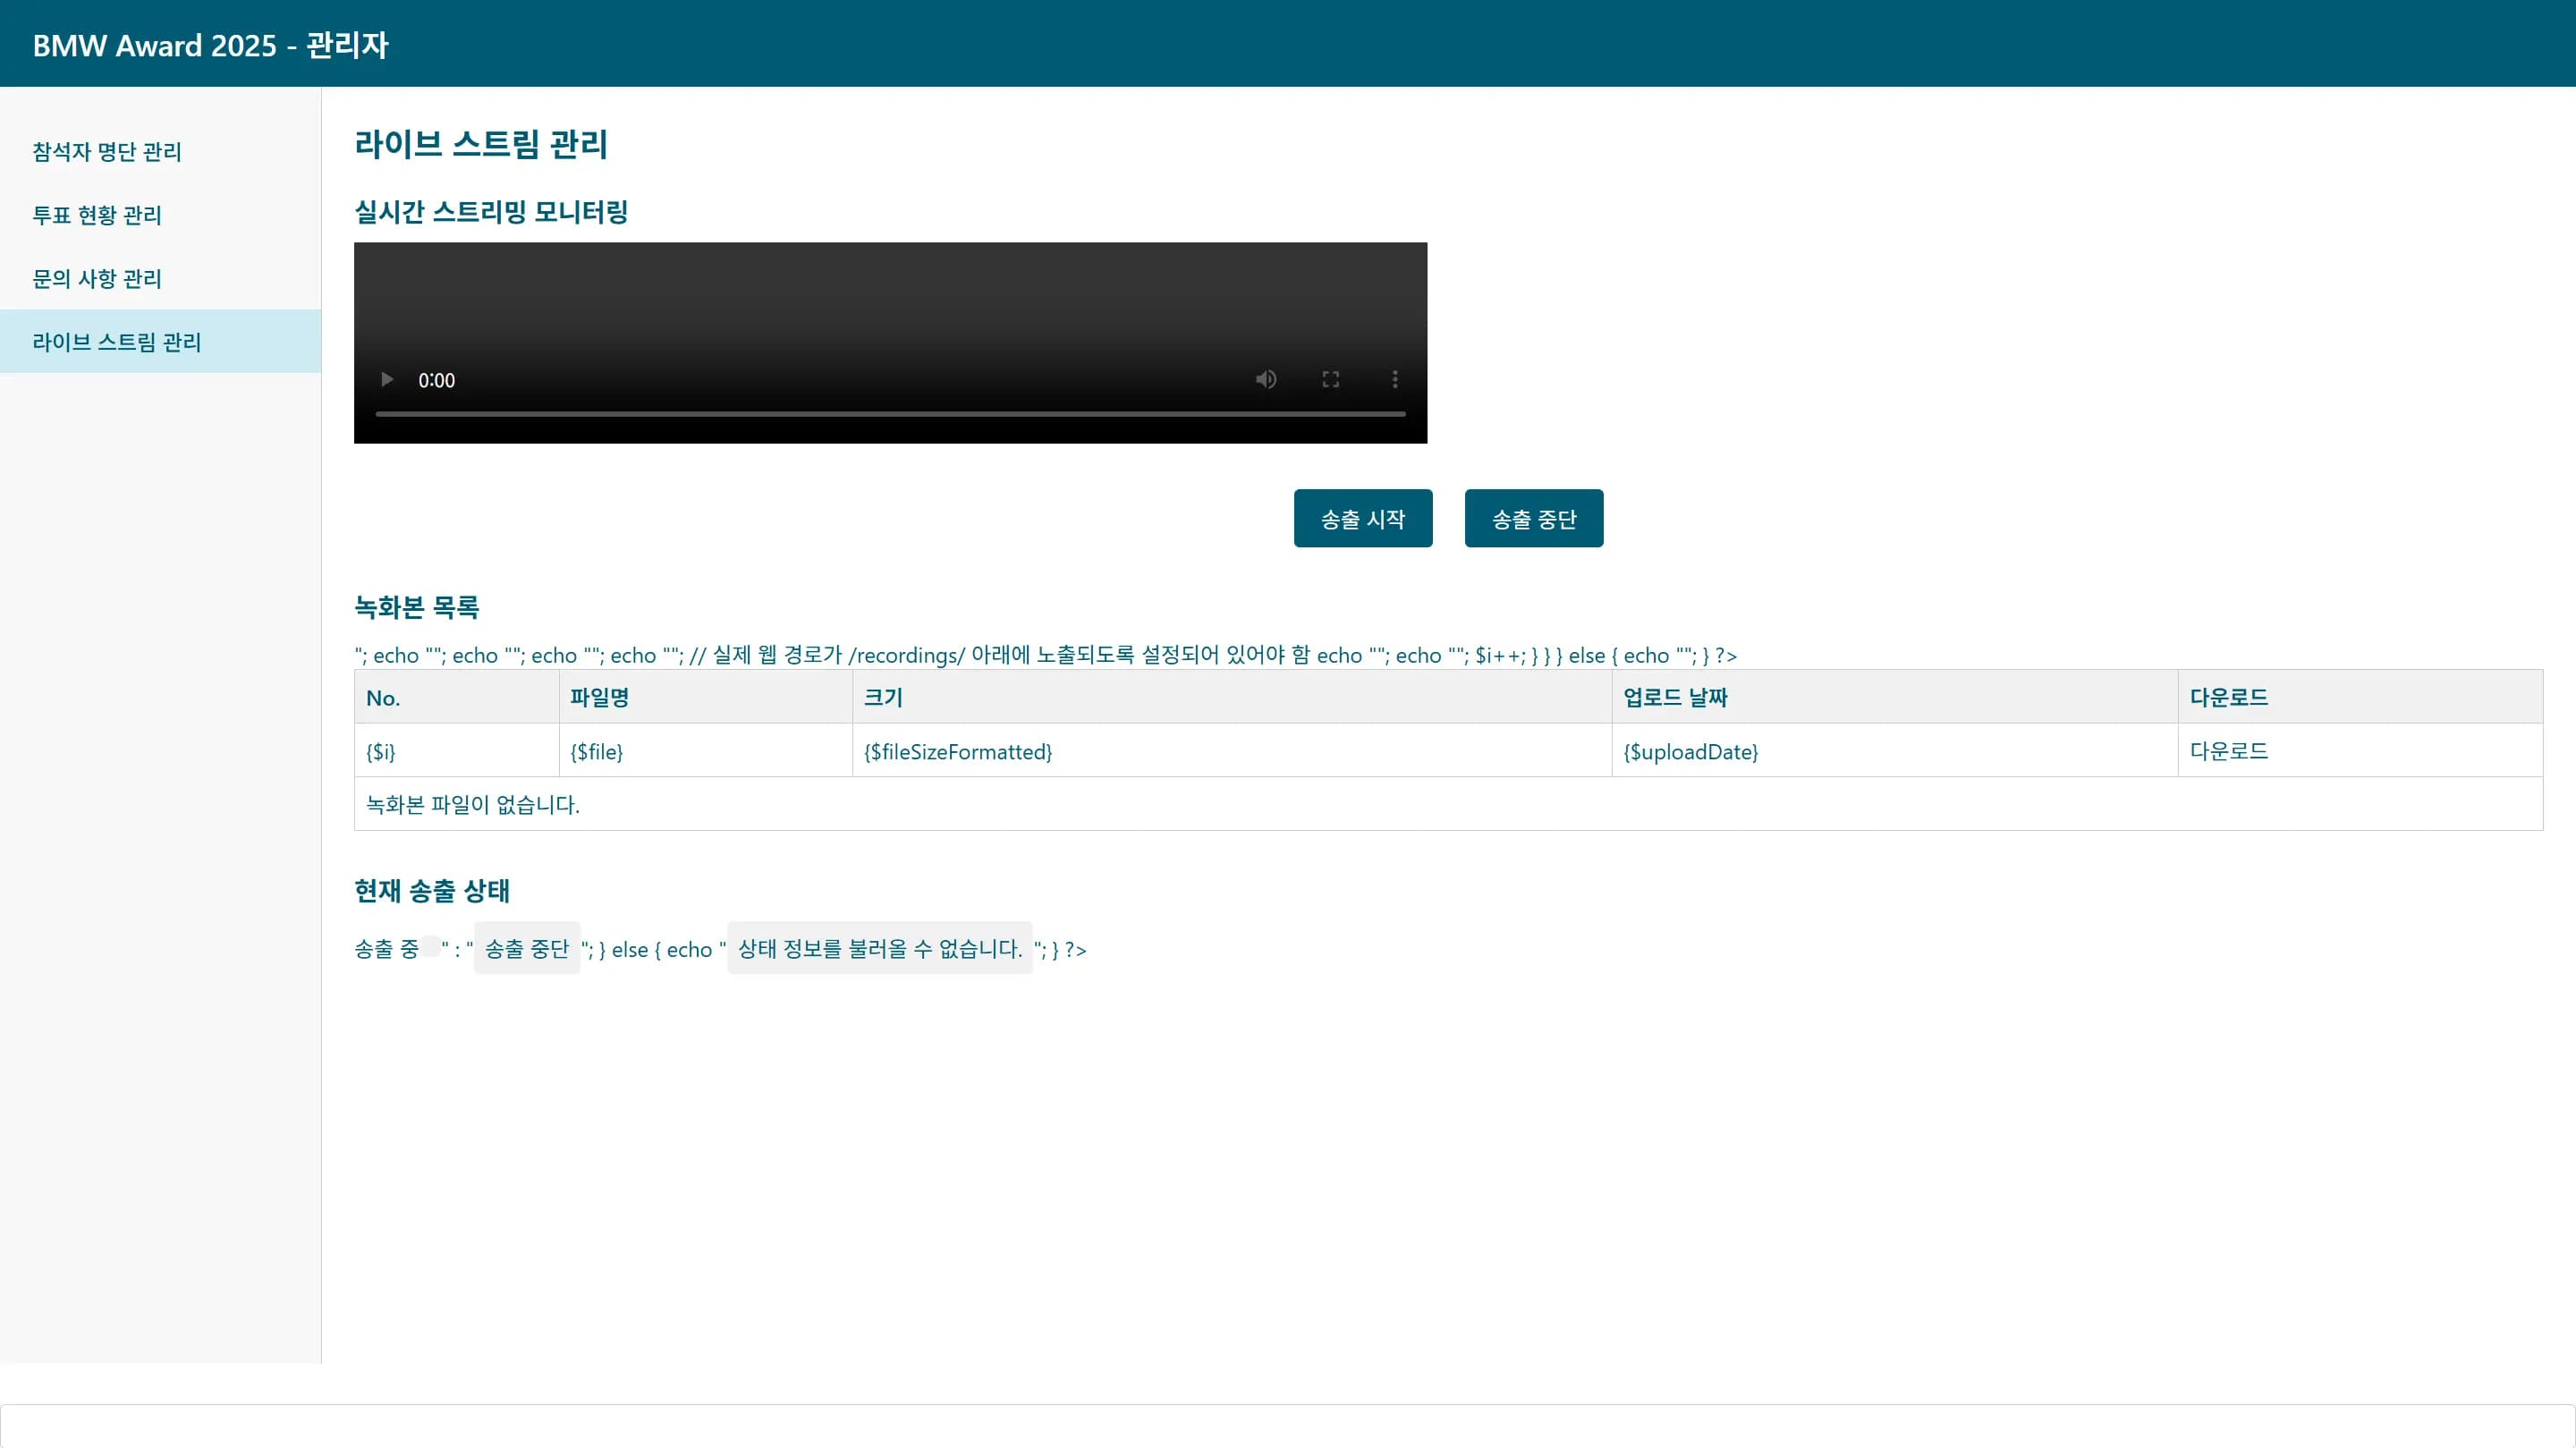
Task: Click the 송출 중단 button
Action: click(x=1533, y=518)
